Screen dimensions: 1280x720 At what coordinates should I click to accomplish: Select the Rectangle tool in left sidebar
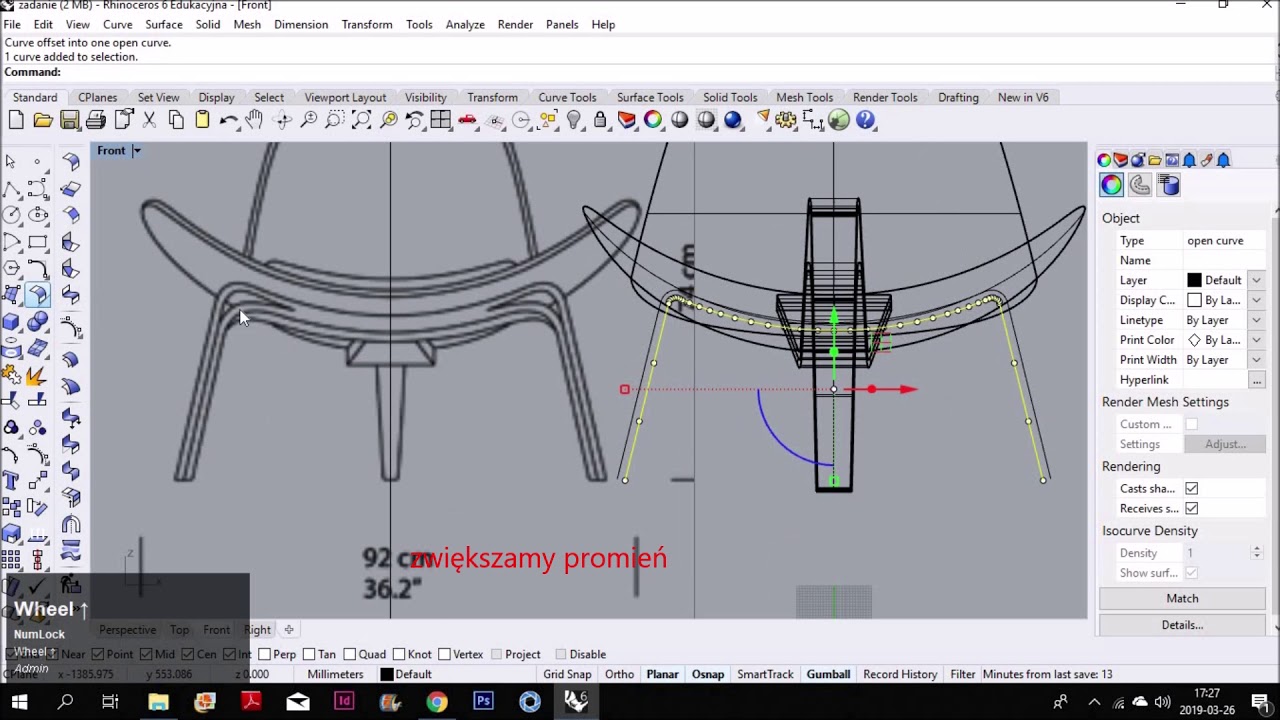(38, 242)
